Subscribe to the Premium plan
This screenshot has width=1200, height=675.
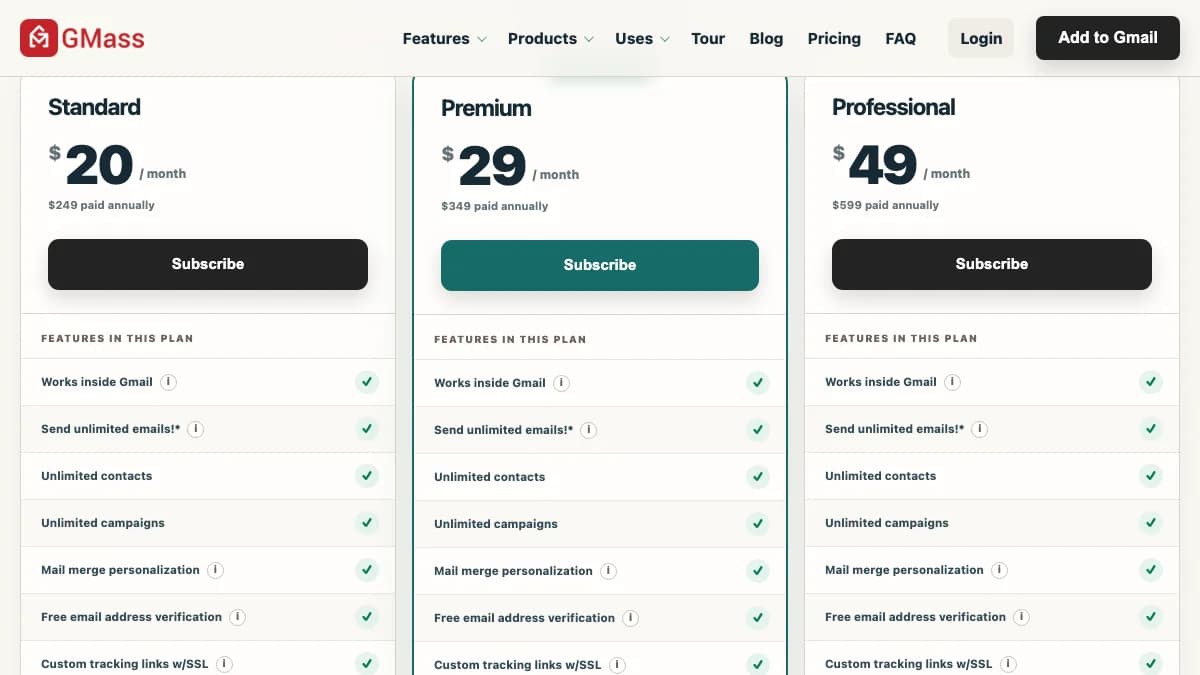tap(600, 265)
